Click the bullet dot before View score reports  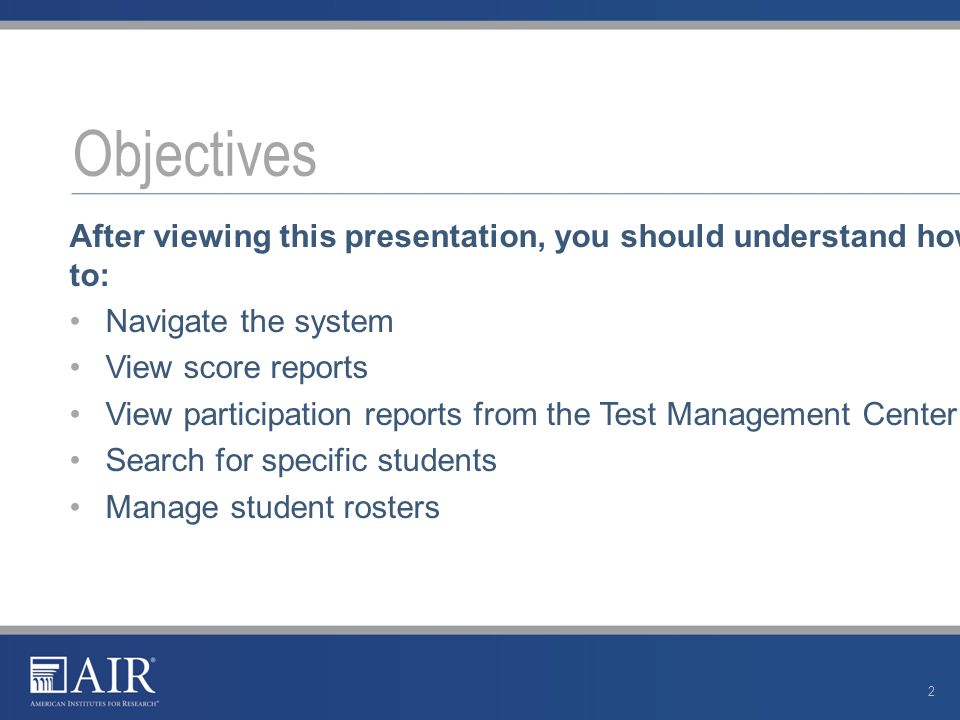[x=75, y=368]
